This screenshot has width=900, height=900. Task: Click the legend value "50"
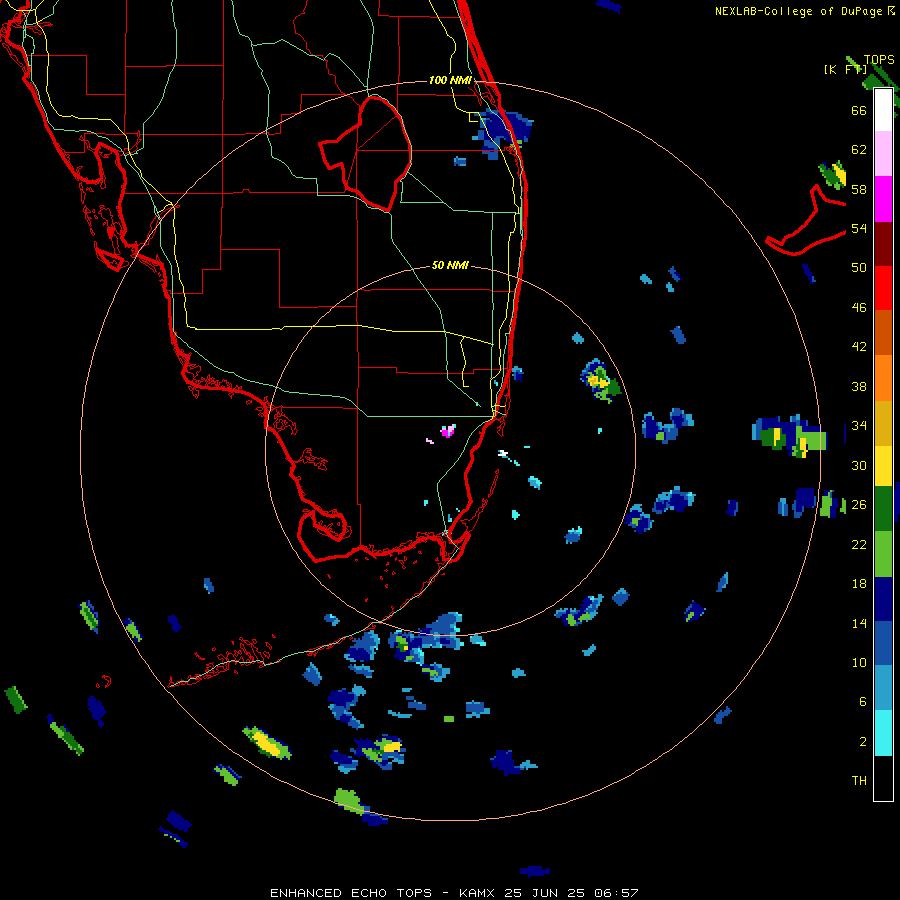(x=859, y=267)
